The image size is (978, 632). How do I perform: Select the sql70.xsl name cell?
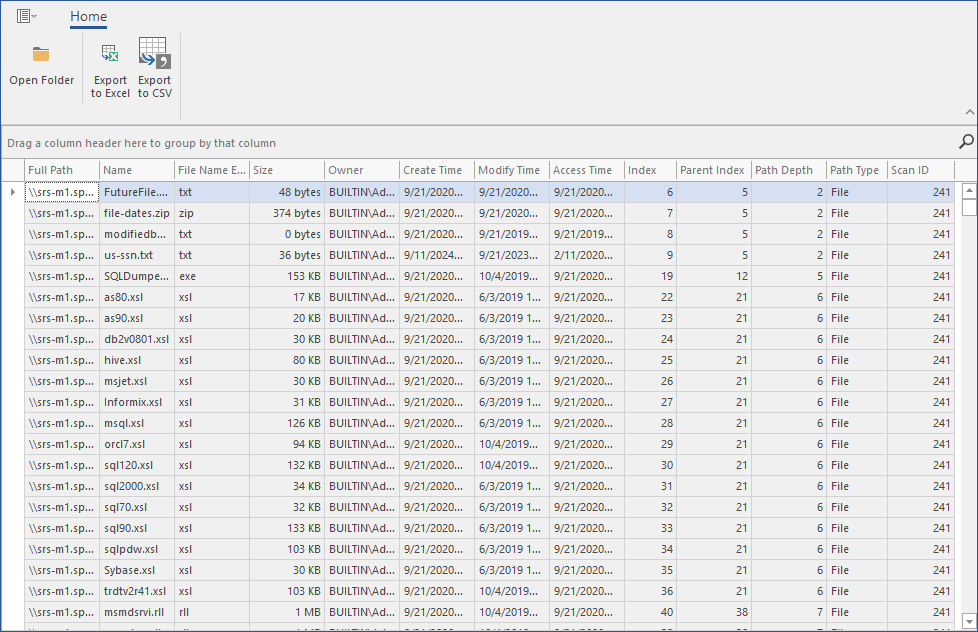click(x=137, y=507)
